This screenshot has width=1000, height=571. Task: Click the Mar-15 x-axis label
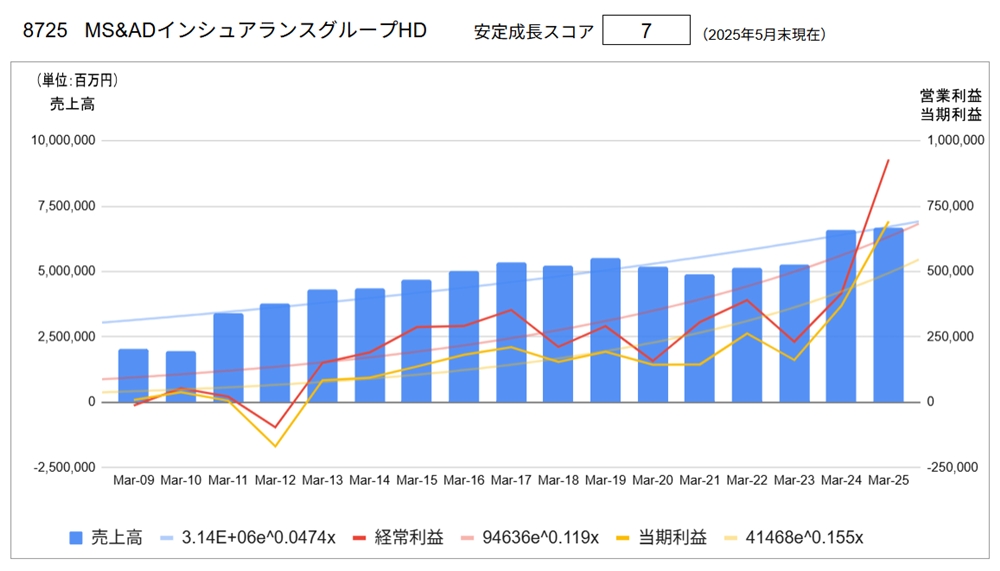(x=416, y=480)
